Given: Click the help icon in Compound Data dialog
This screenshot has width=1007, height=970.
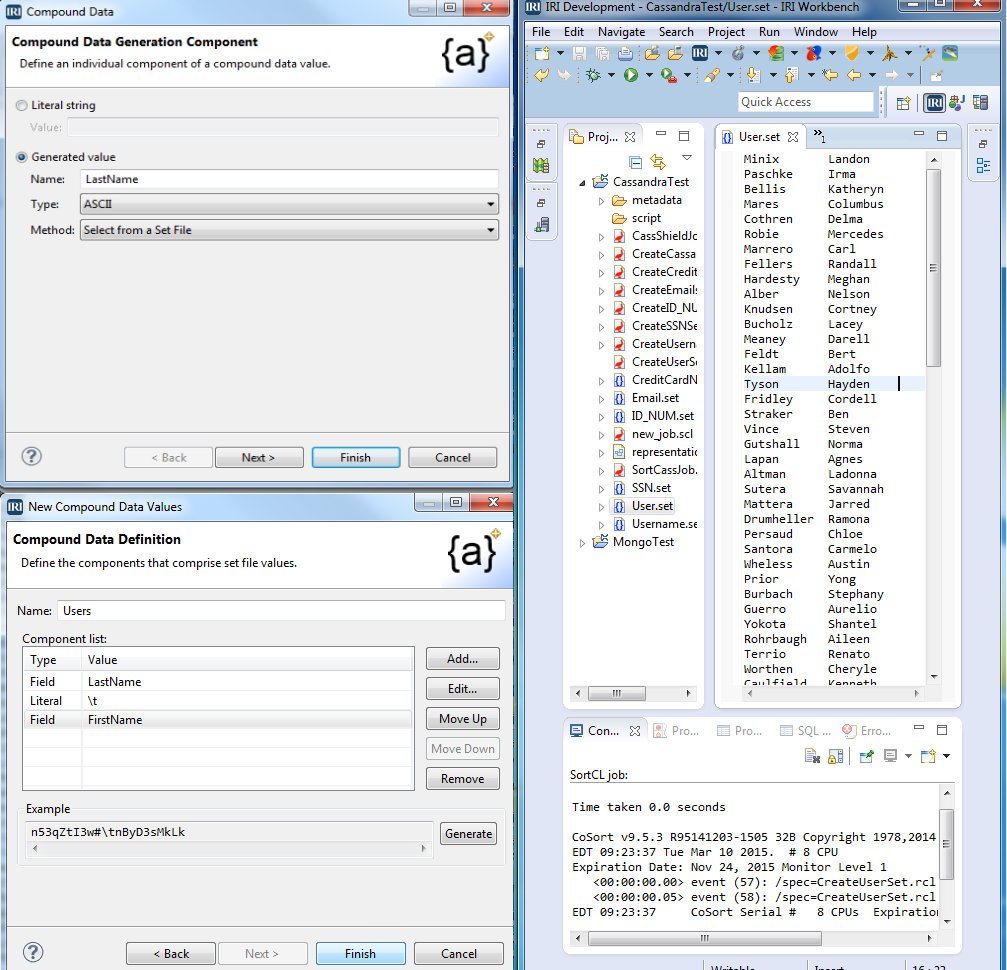Looking at the screenshot, I should pos(31,456).
